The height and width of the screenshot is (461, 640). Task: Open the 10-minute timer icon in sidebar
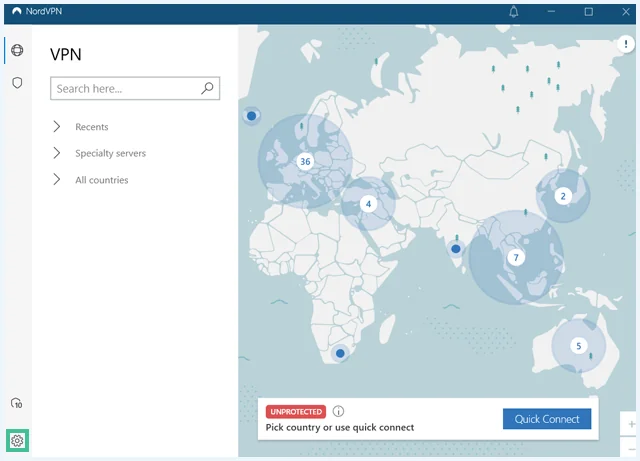click(17, 403)
